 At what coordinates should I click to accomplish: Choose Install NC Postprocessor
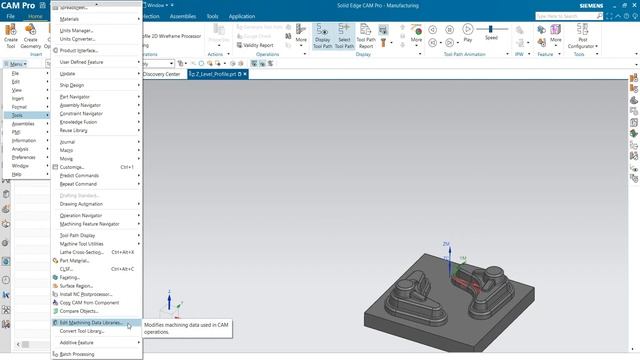pyautogui.click(x=97, y=294)
